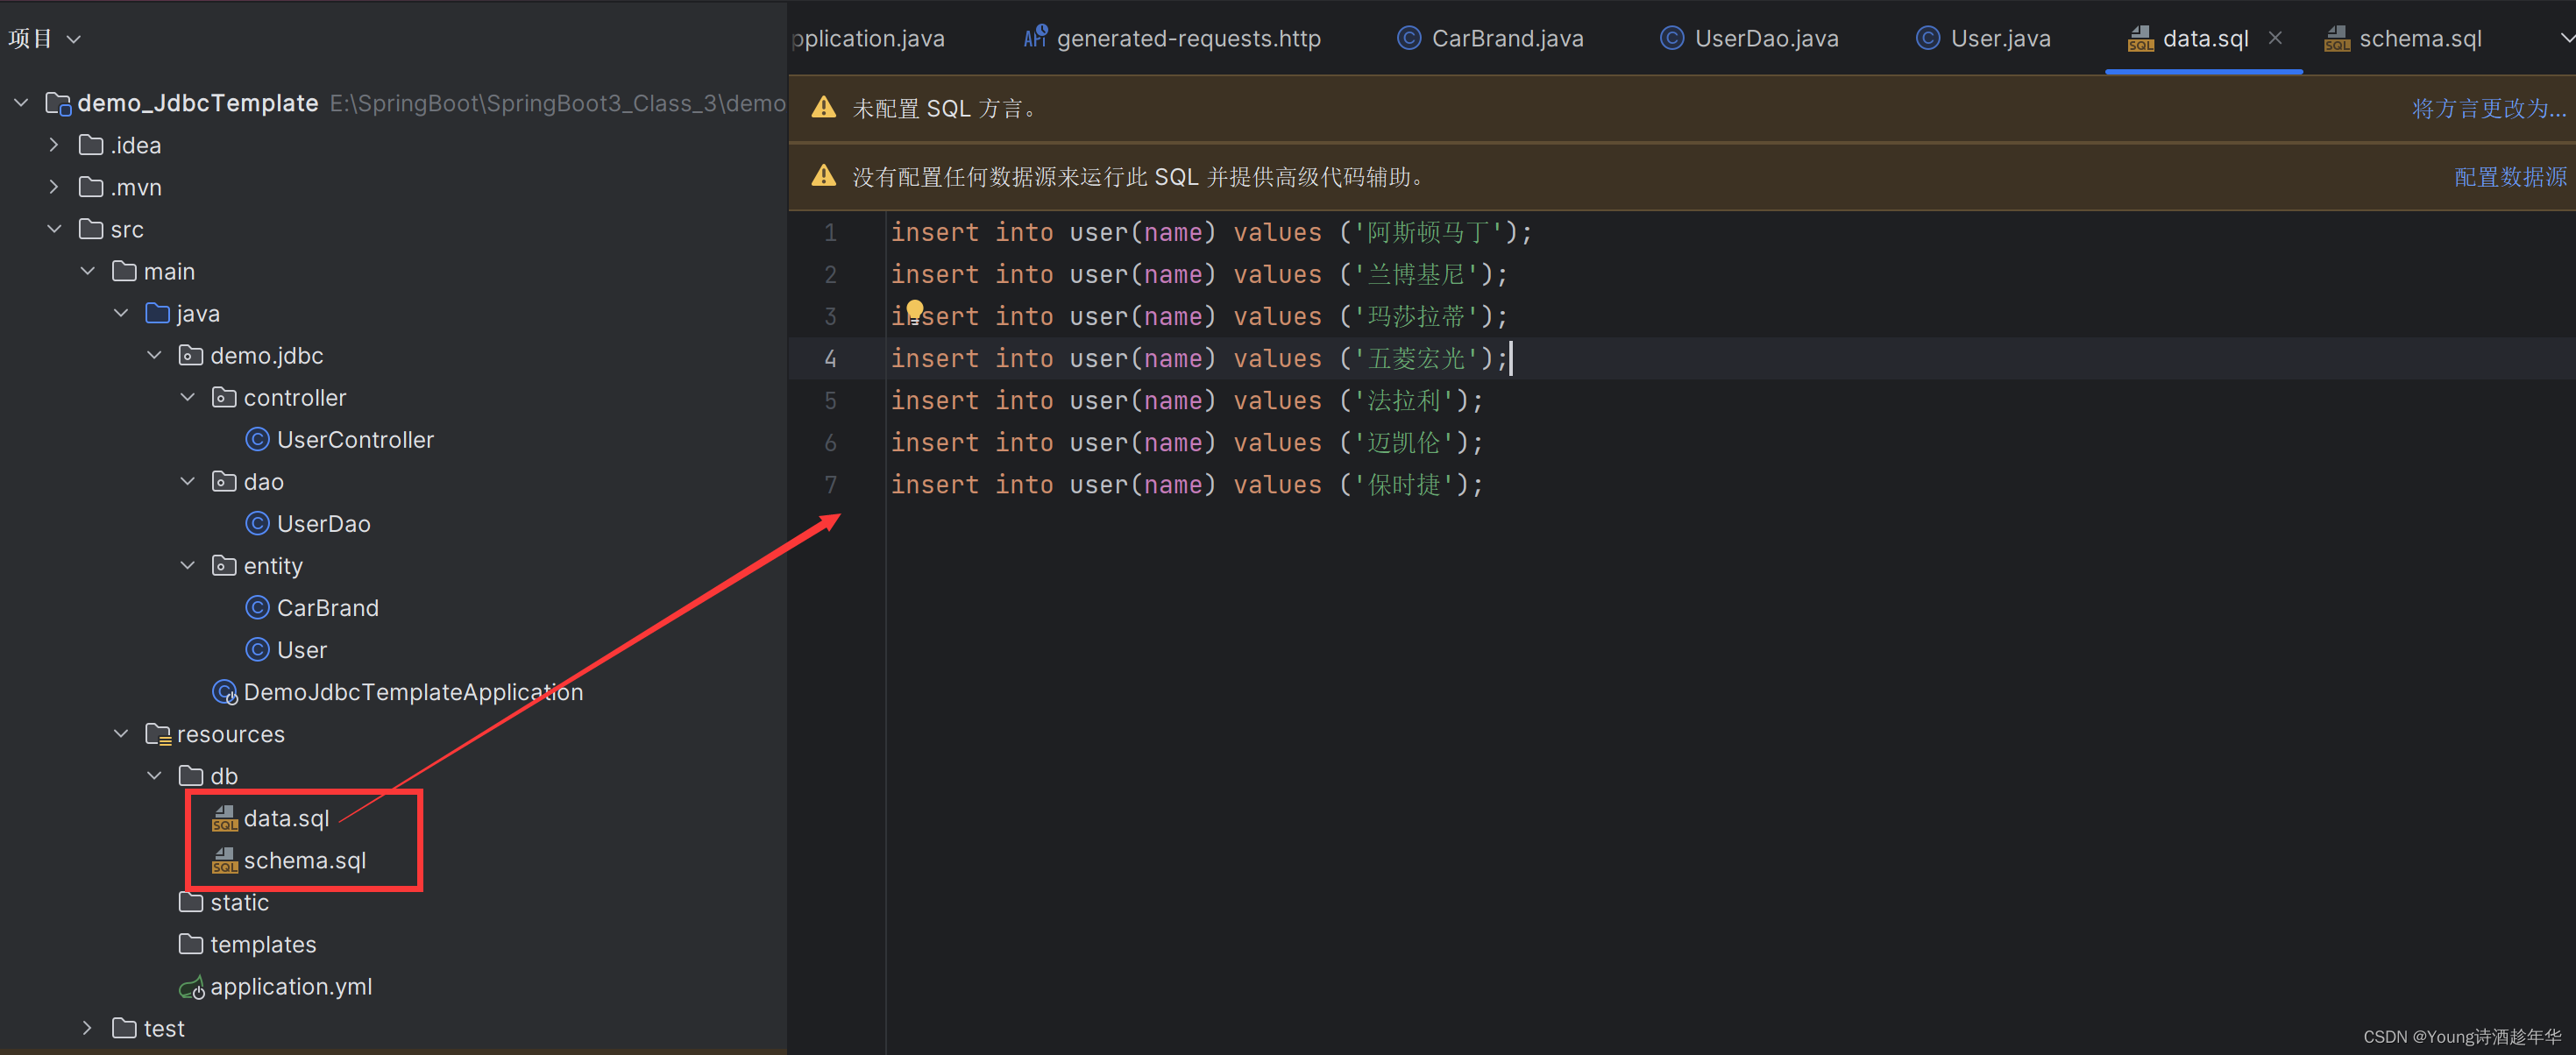Select the UserDao class icon in tree
This screenshot has height=1055, width=2576.
click(257, 523)
